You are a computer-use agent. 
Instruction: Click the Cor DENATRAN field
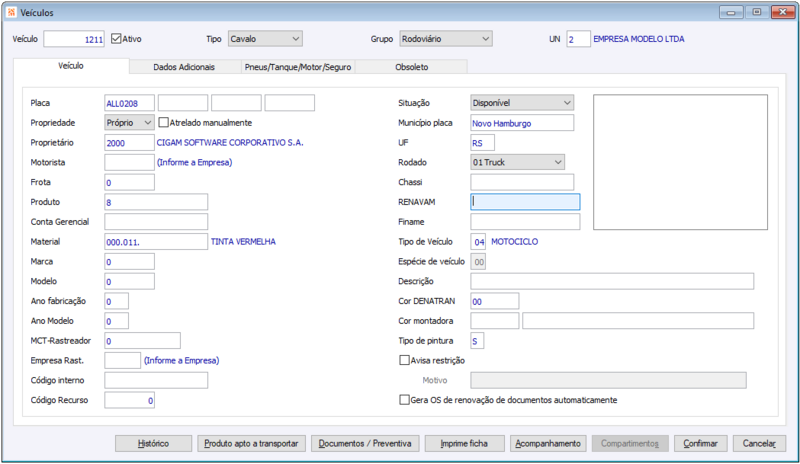click(x=494, y=301)
